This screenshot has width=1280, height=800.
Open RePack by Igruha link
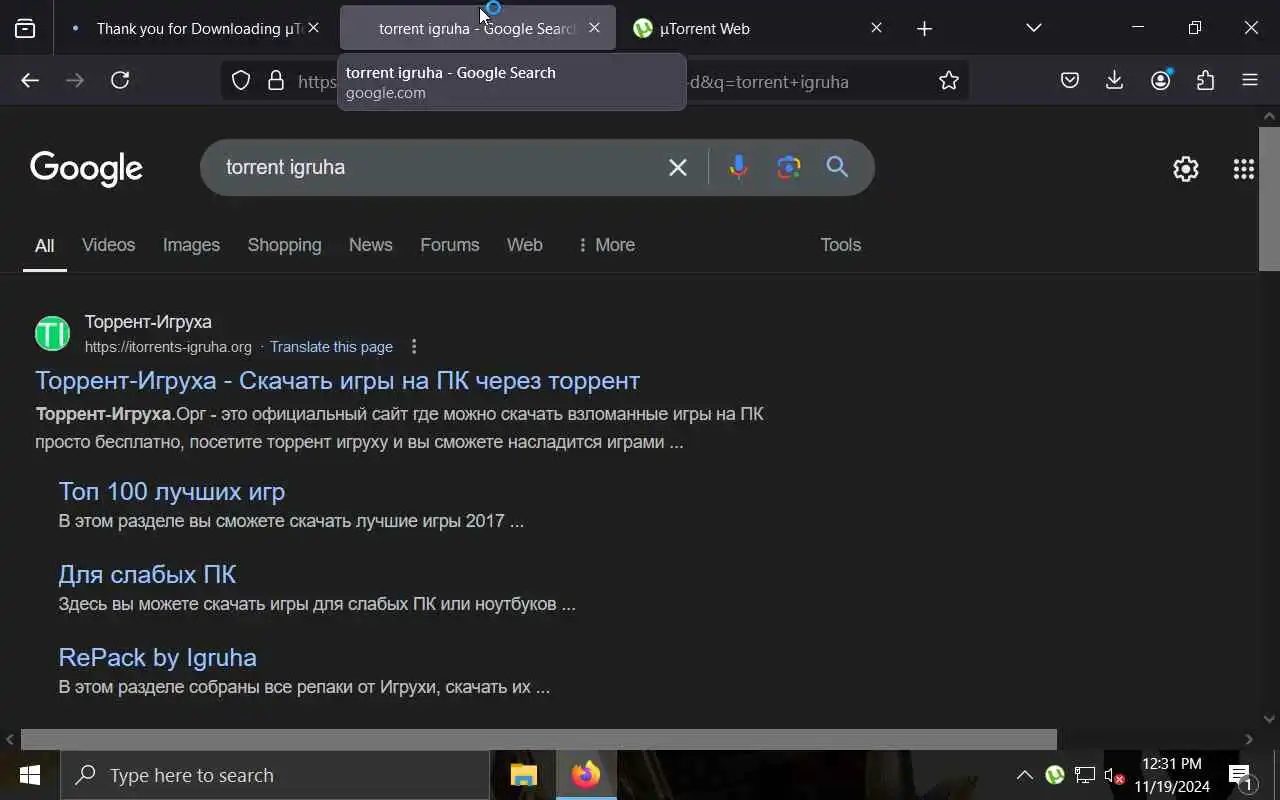click(x=158, y=658)
